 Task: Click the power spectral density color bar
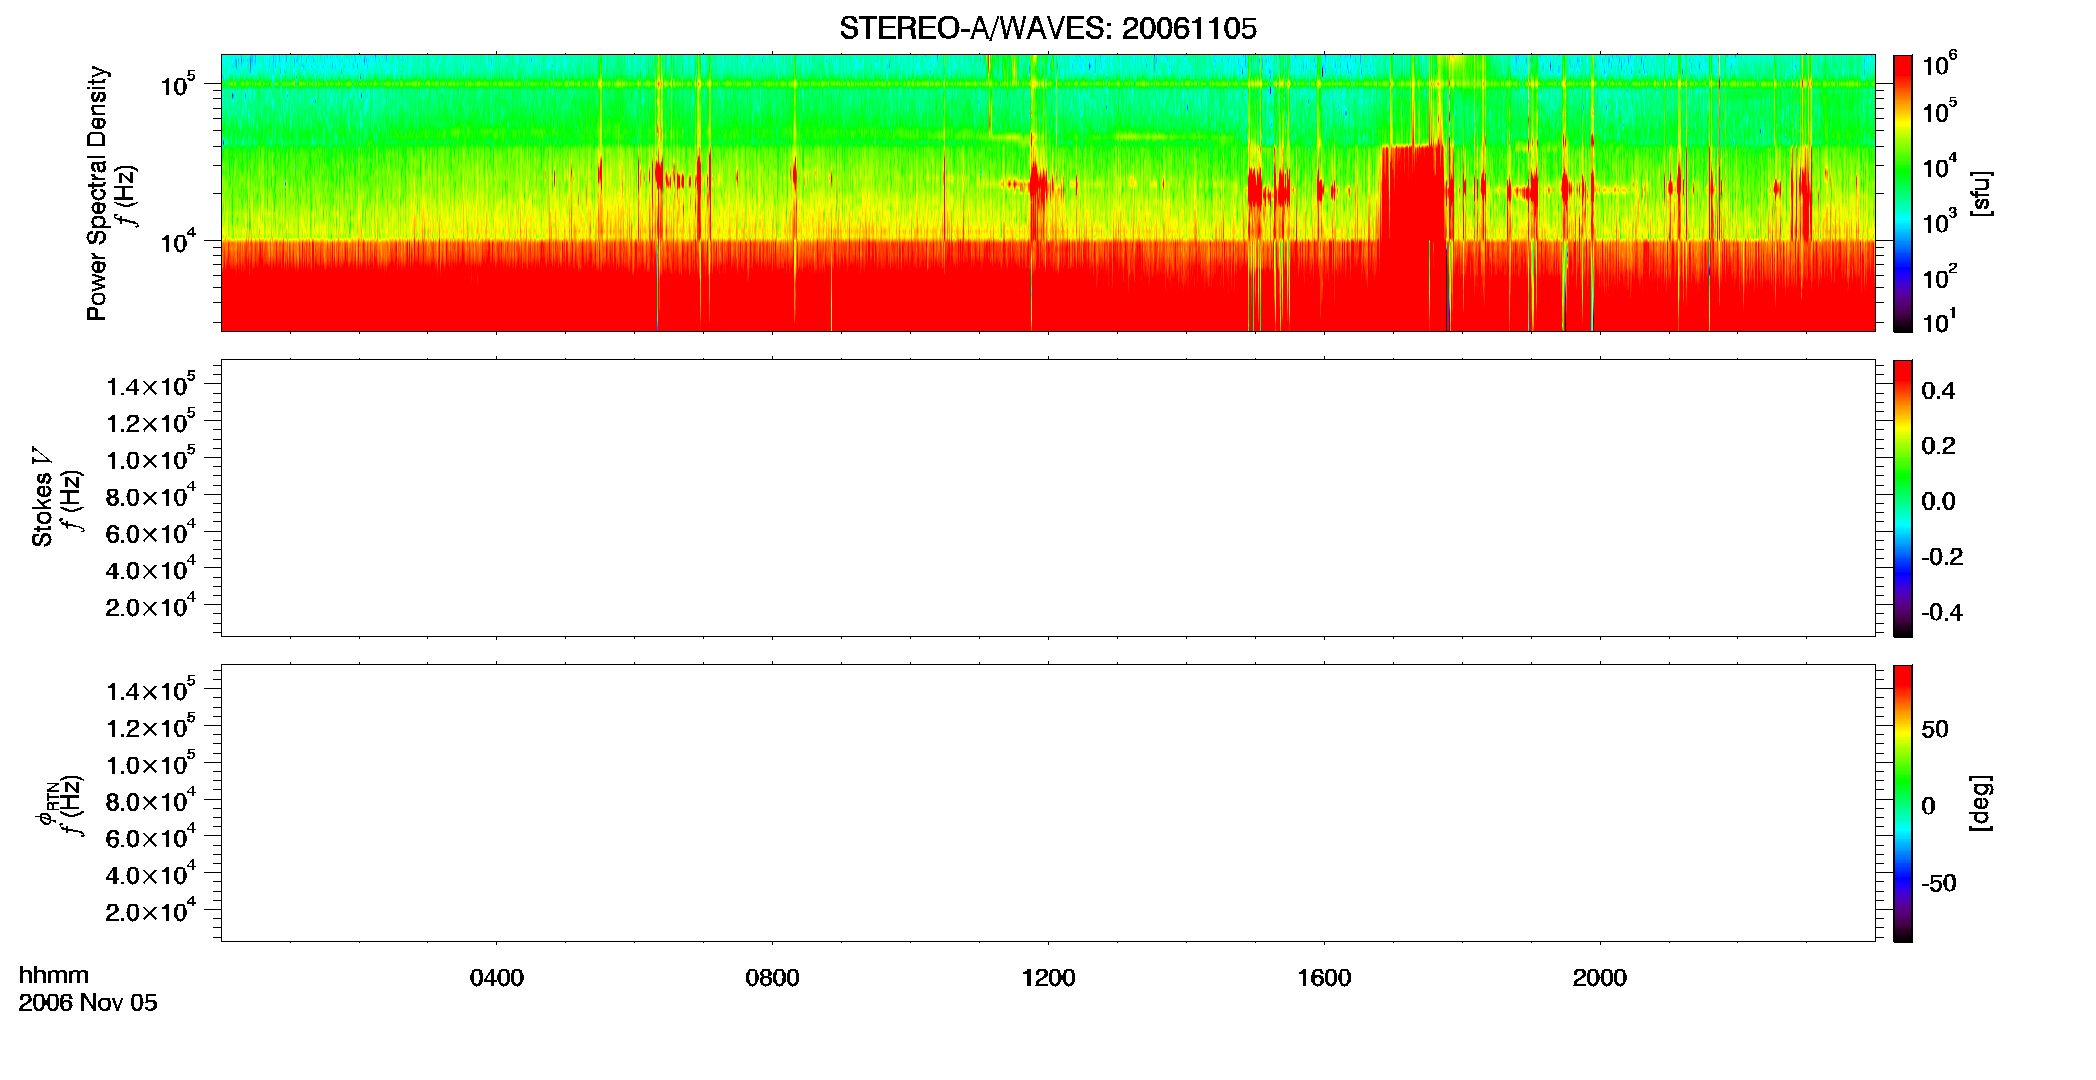tap(1902, 192)
